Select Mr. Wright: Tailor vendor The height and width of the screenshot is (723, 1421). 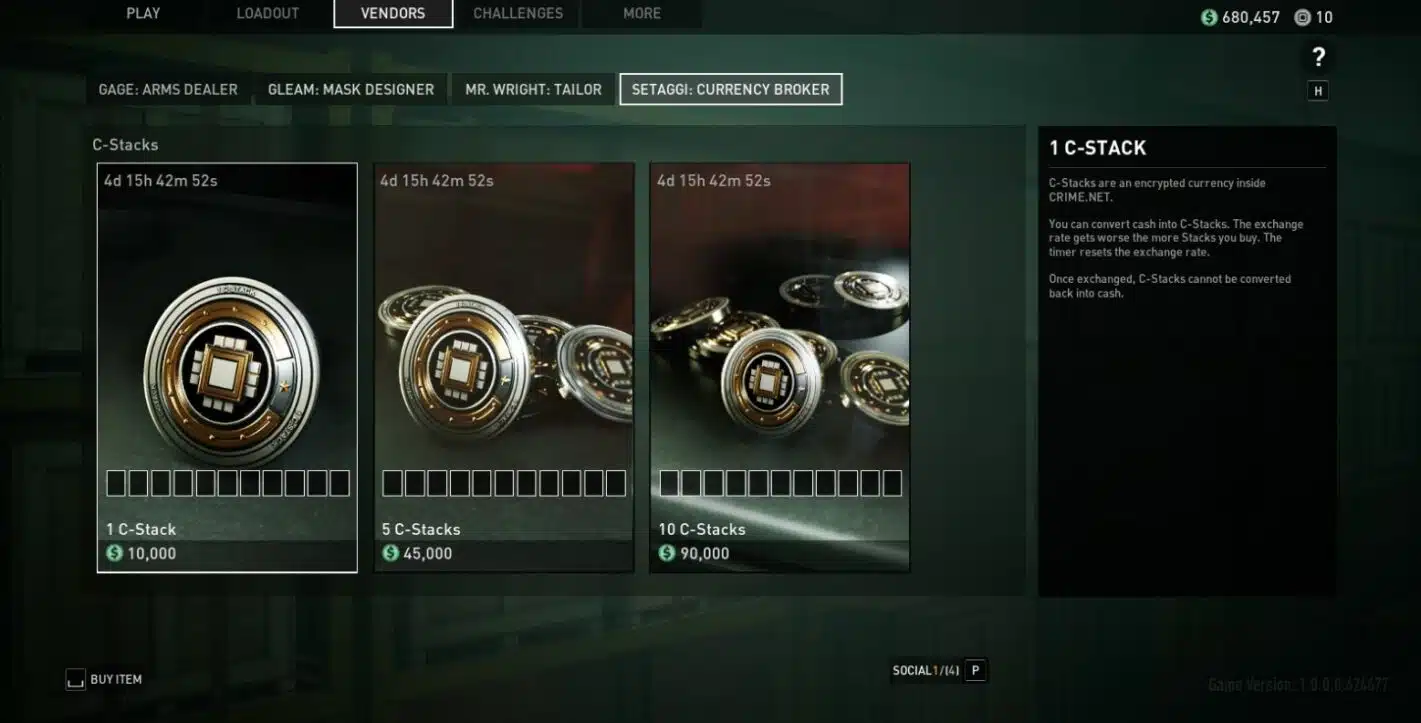533,89
